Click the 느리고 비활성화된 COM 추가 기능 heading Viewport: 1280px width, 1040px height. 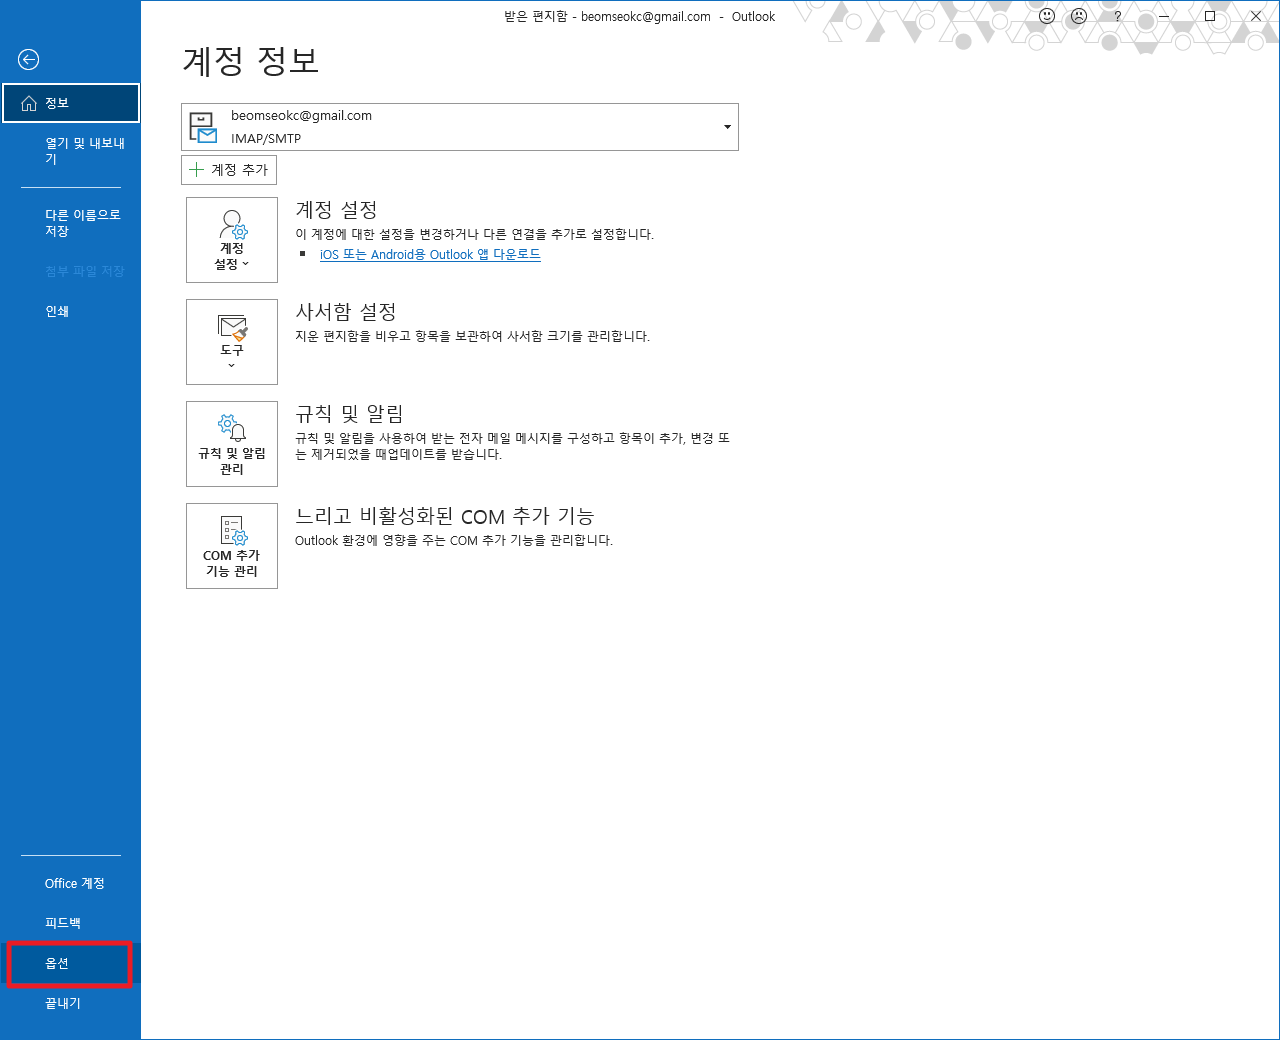click(x=445, y=516)
